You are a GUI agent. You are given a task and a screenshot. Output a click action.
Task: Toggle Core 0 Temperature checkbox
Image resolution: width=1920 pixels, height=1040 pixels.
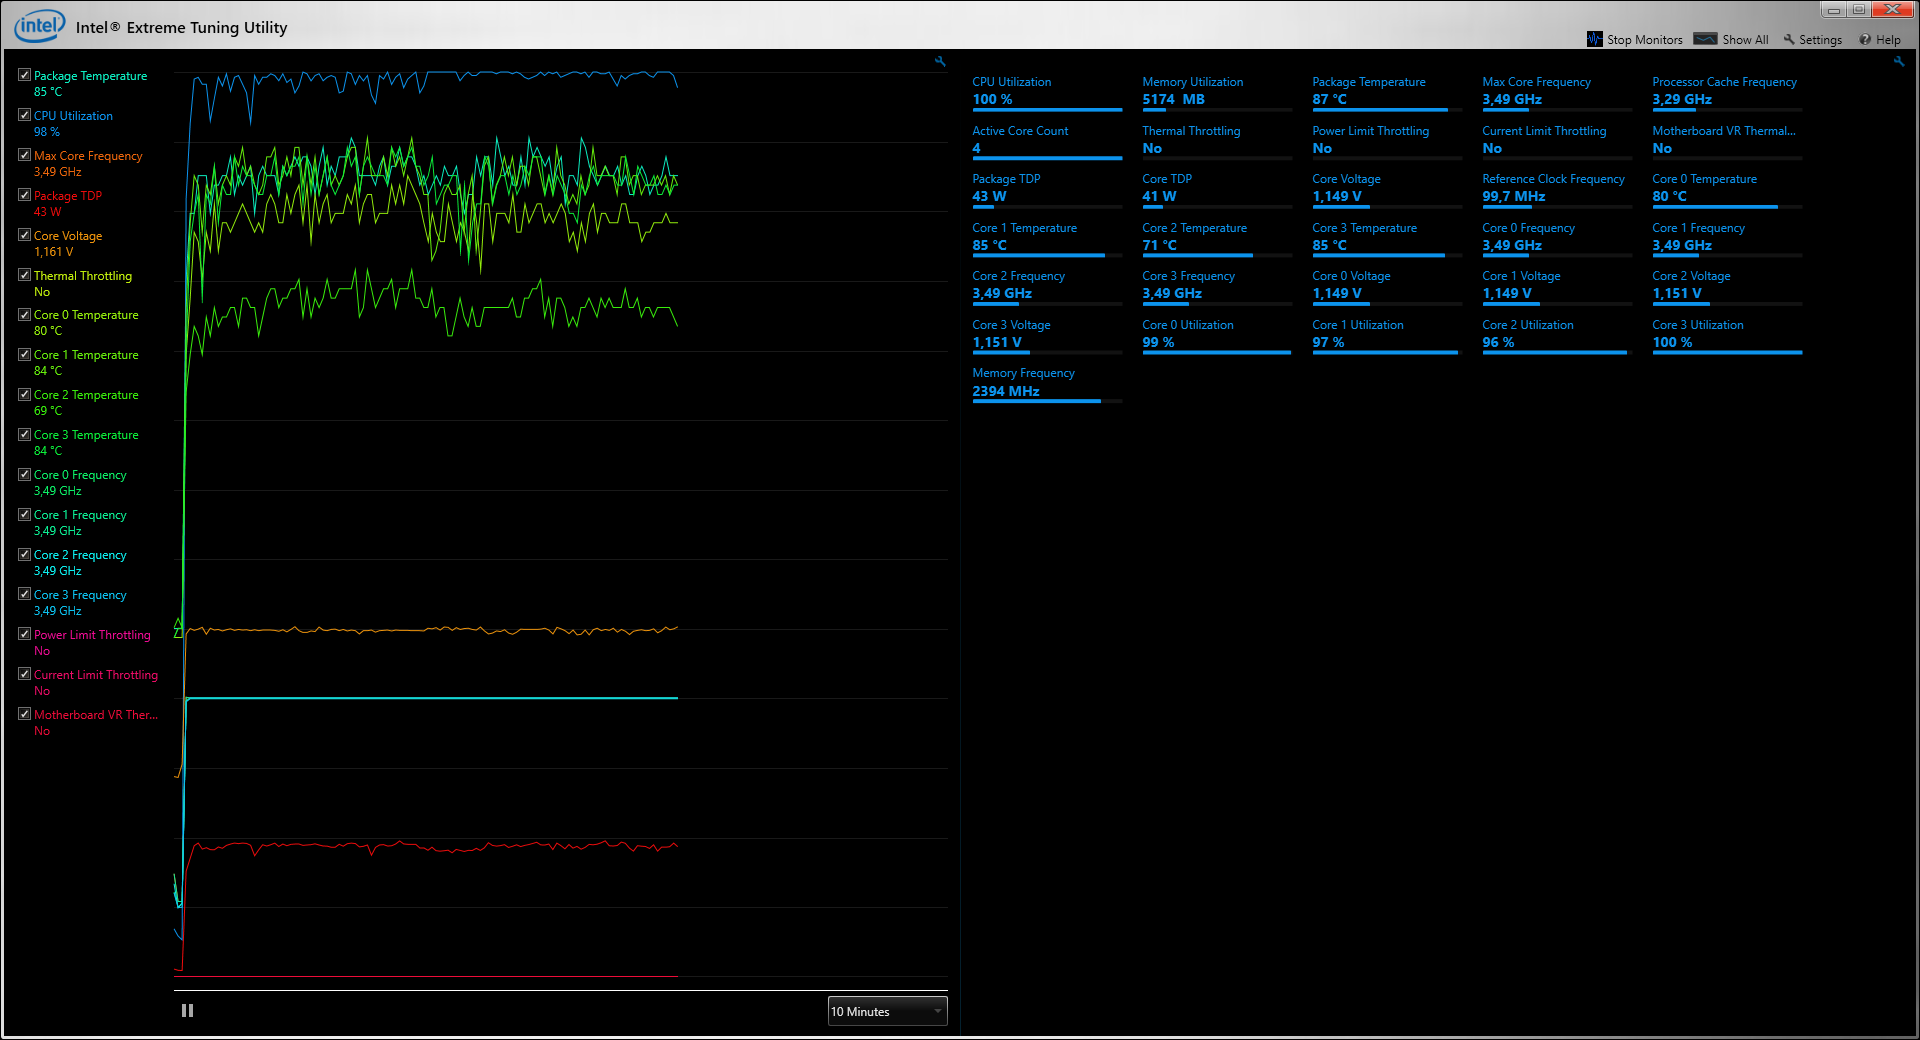[x=24, y=314]
